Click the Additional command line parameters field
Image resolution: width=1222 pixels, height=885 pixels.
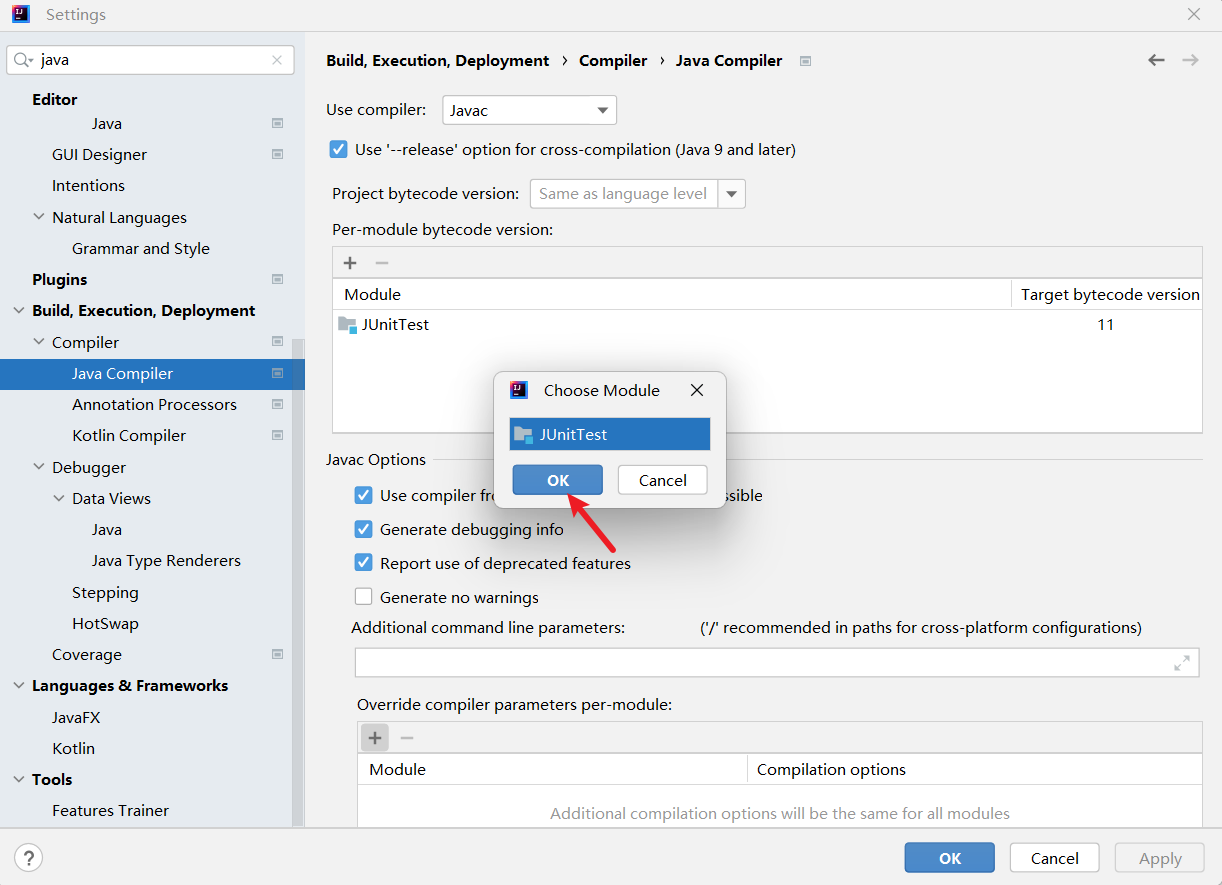pyautogui.click(x=760, y=663)
